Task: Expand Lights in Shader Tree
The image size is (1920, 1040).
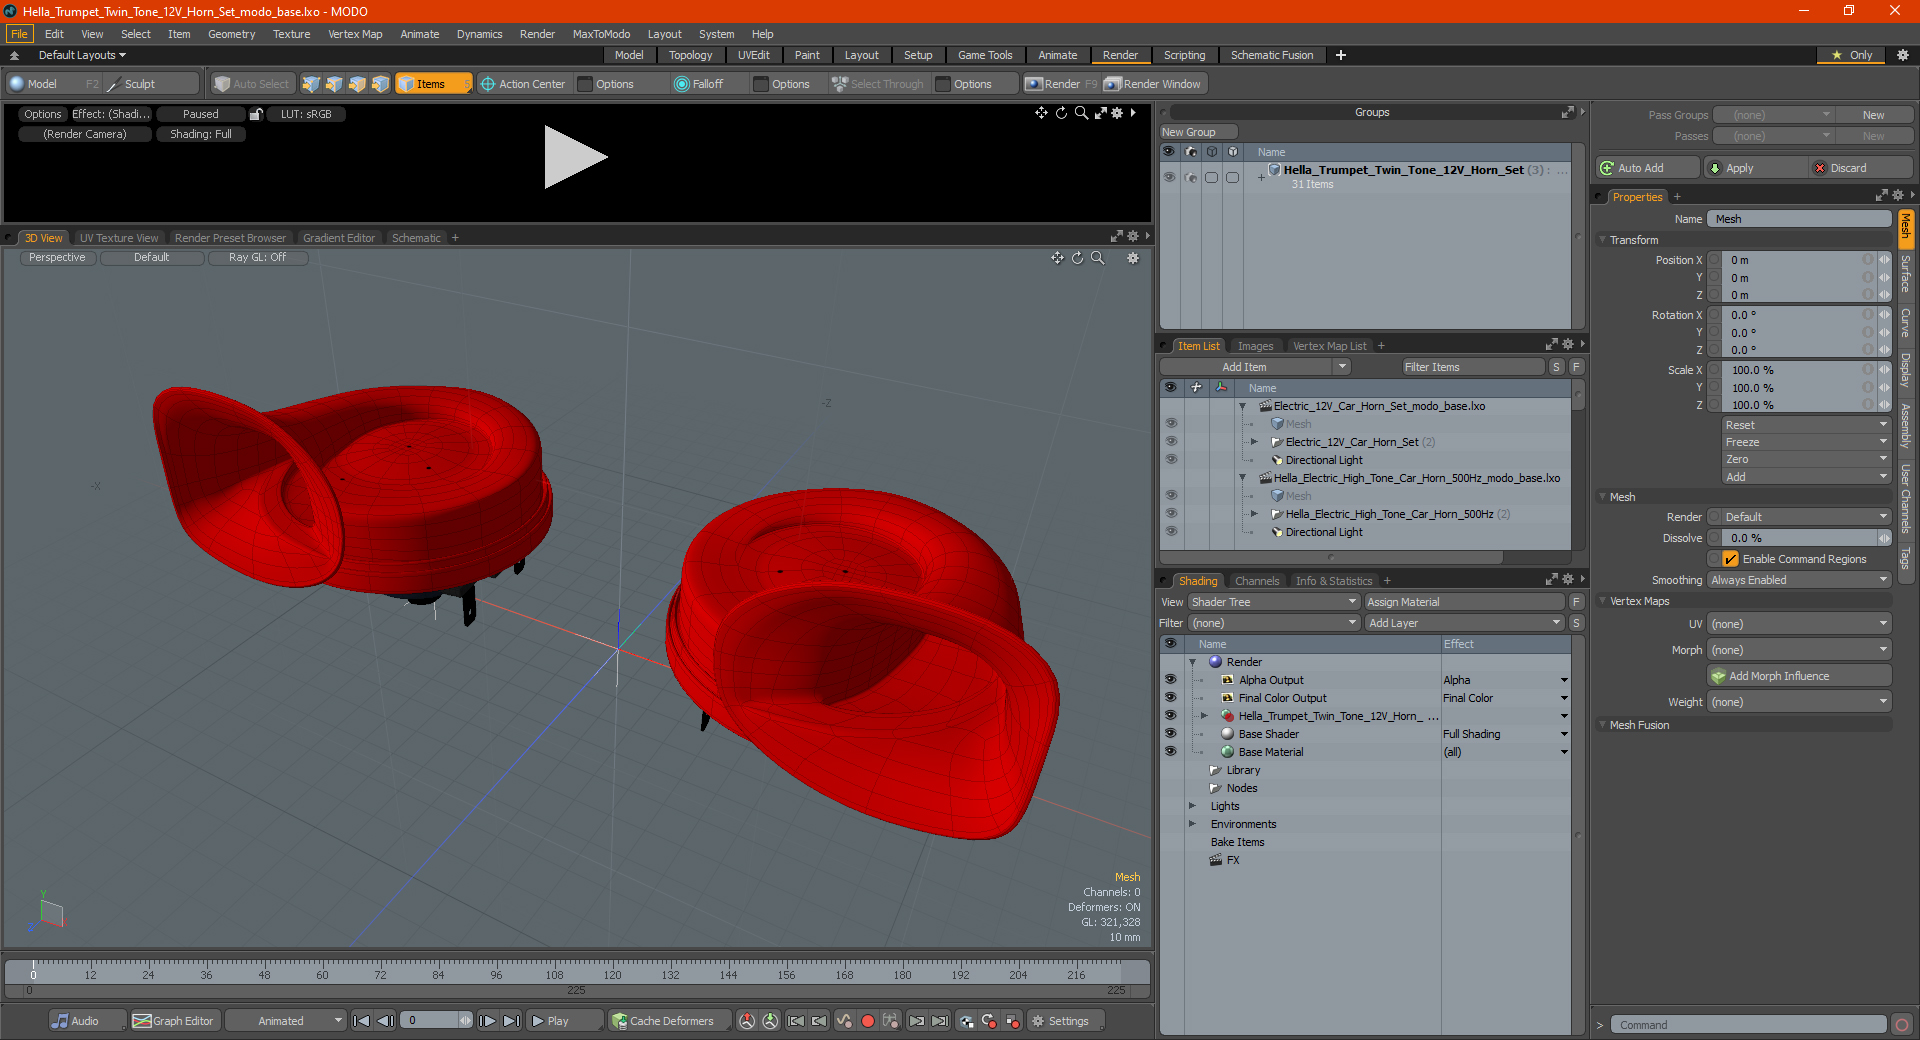Action: pyautogui.click(x=1192, y=806)
